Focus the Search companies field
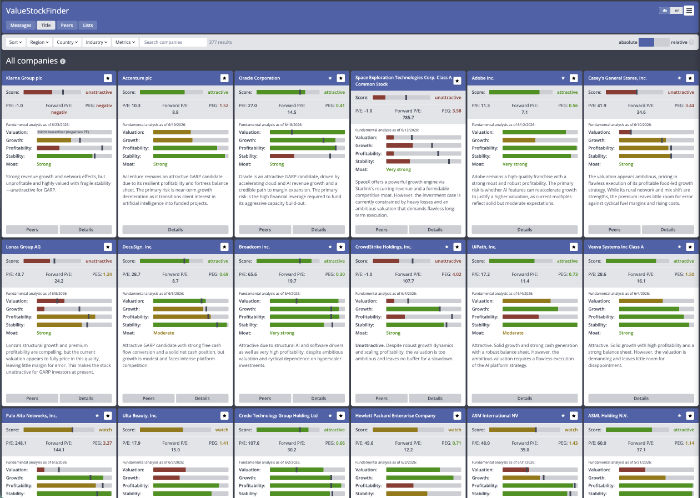Screen dimensions: 700x498 tap(173, 42)
